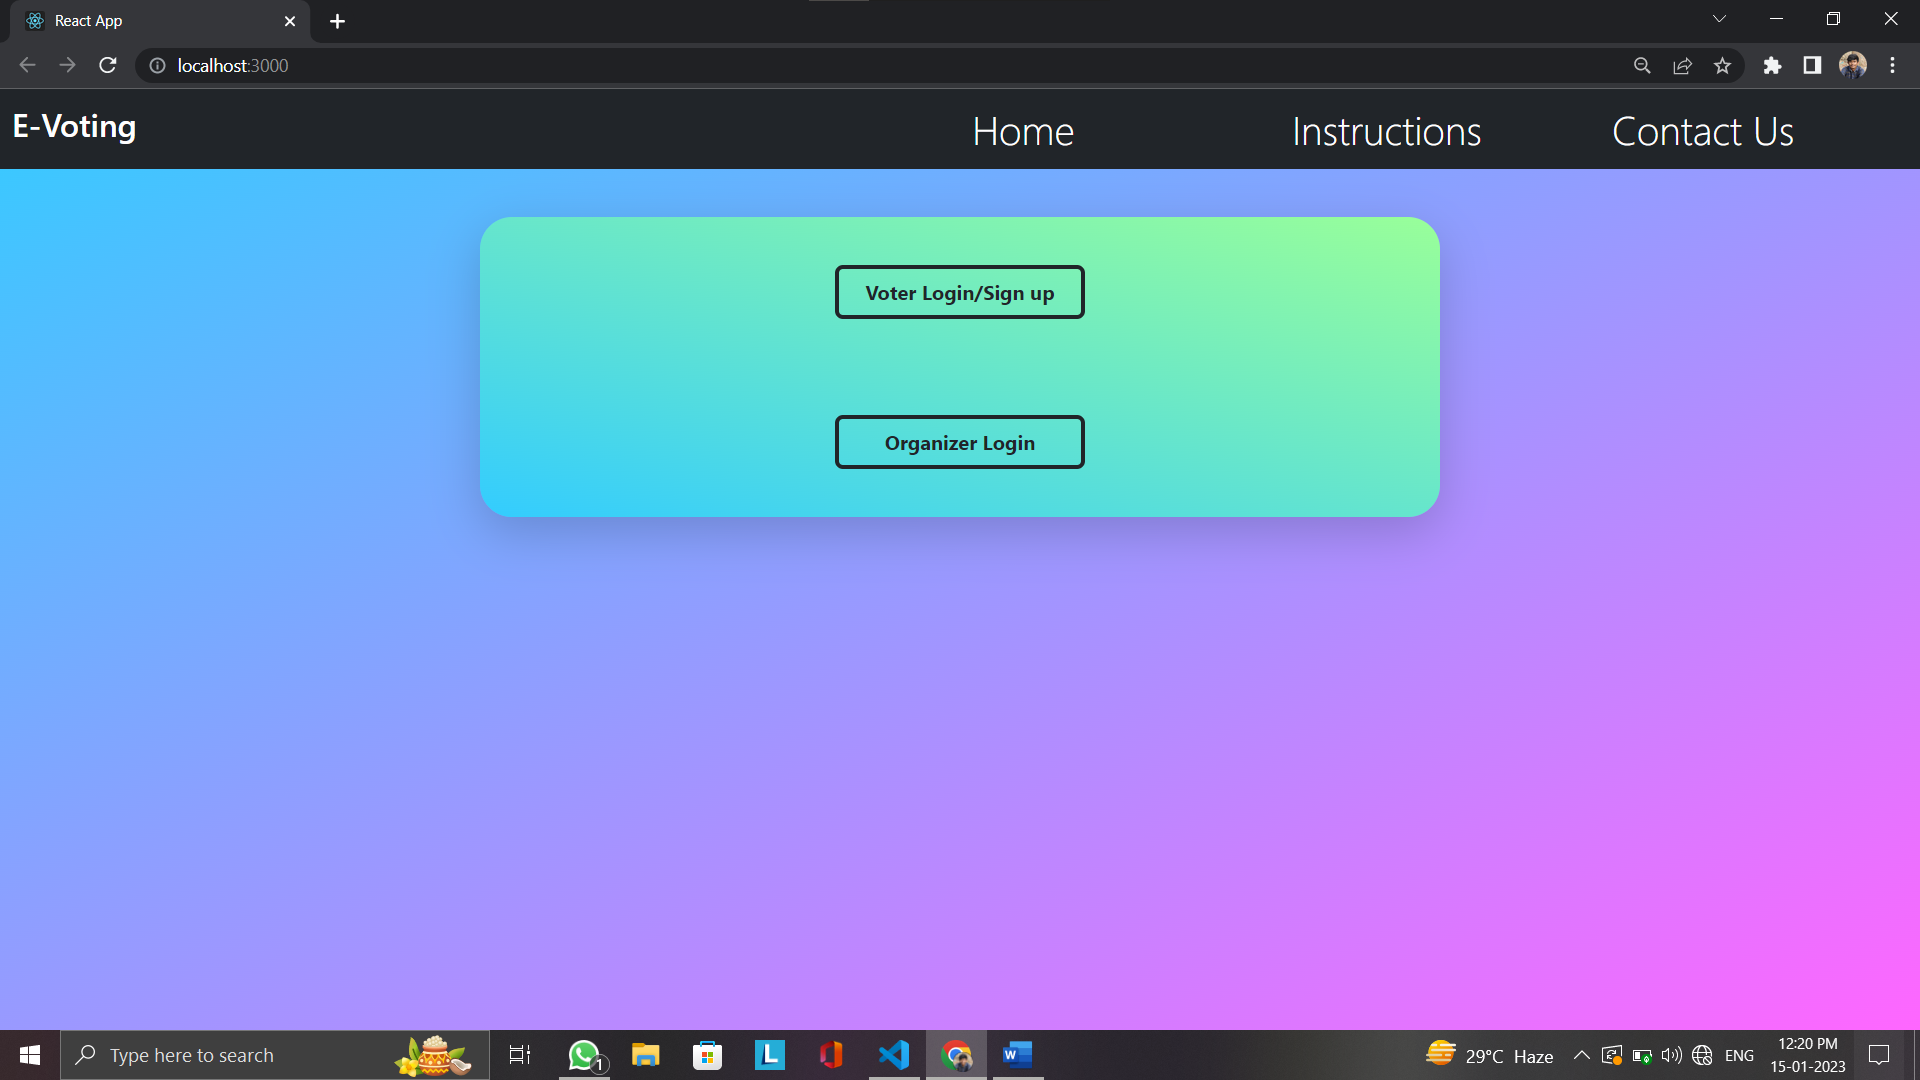Reload the page with the refresh icon
This screenshot has width=1920, height=1080.
coord(108,65)
